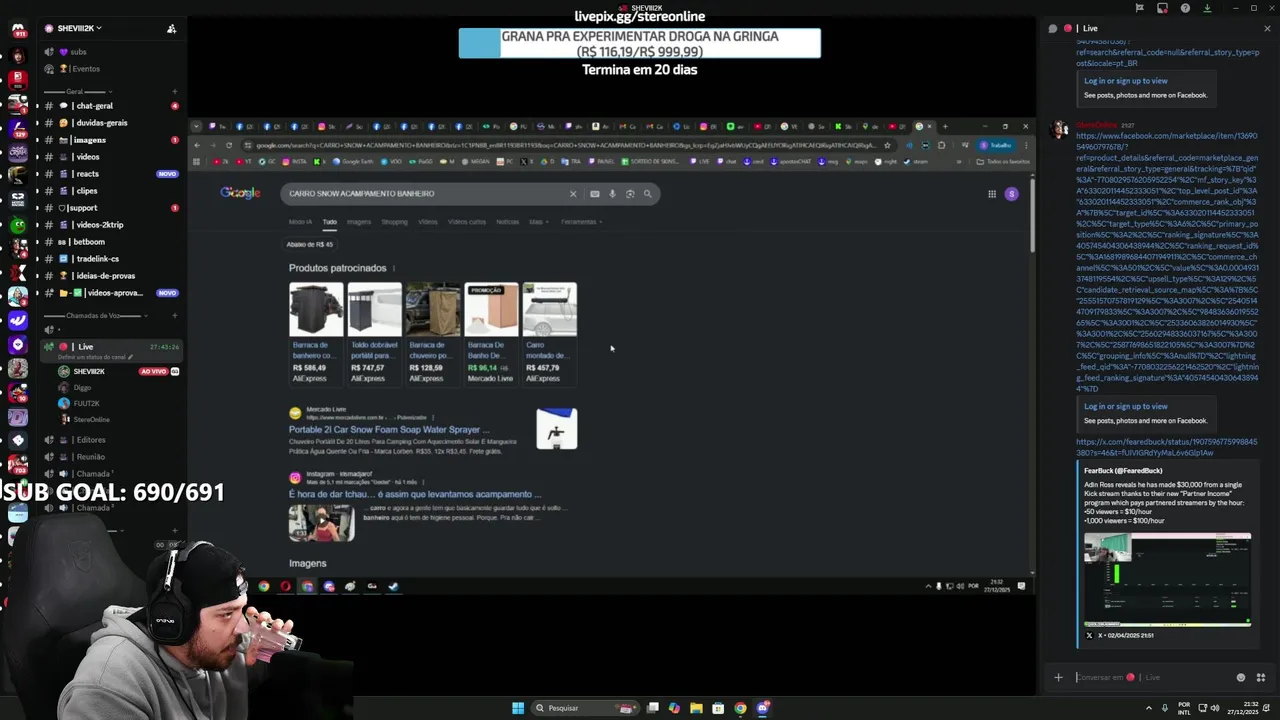
Task: Click the first Log in or sign up to view link
Action: click(x=1126, y=81)
